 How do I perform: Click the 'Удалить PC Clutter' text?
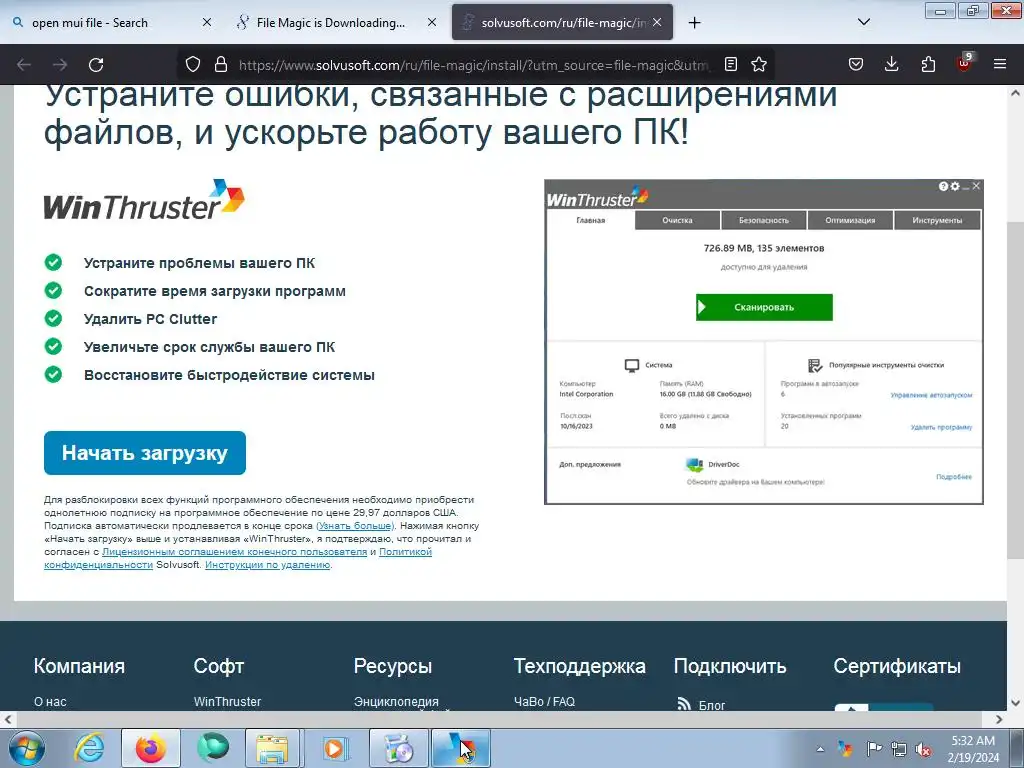150,319
